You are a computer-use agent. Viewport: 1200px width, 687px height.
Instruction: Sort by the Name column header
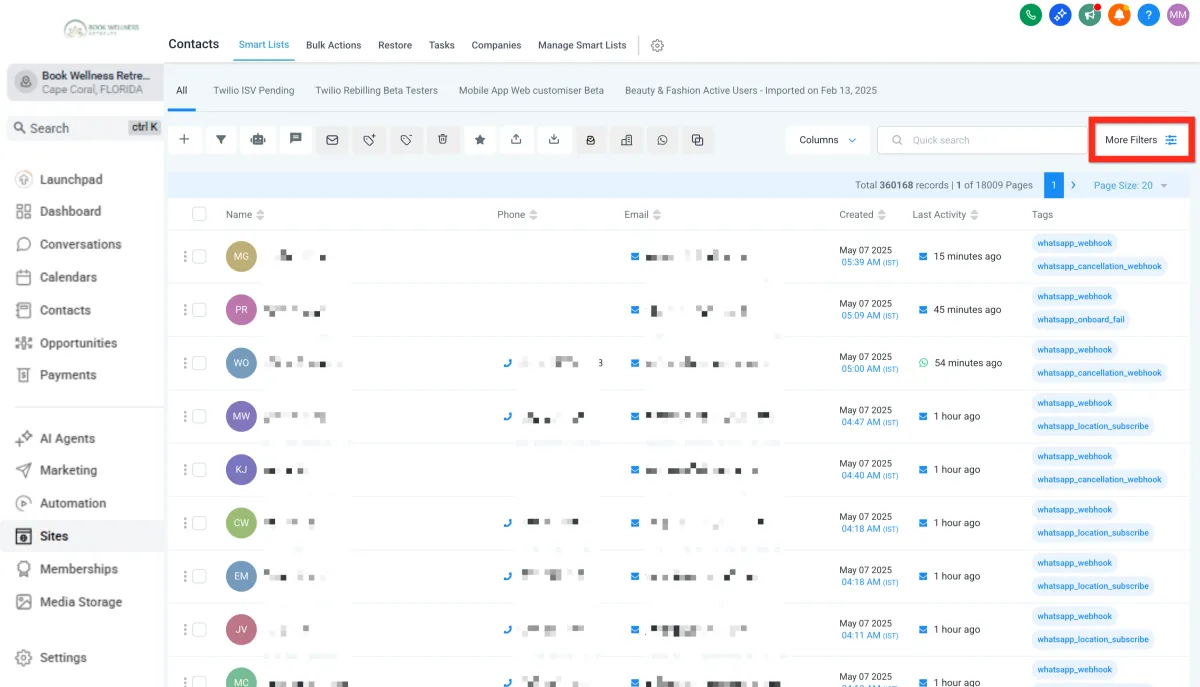pos(245,215)
